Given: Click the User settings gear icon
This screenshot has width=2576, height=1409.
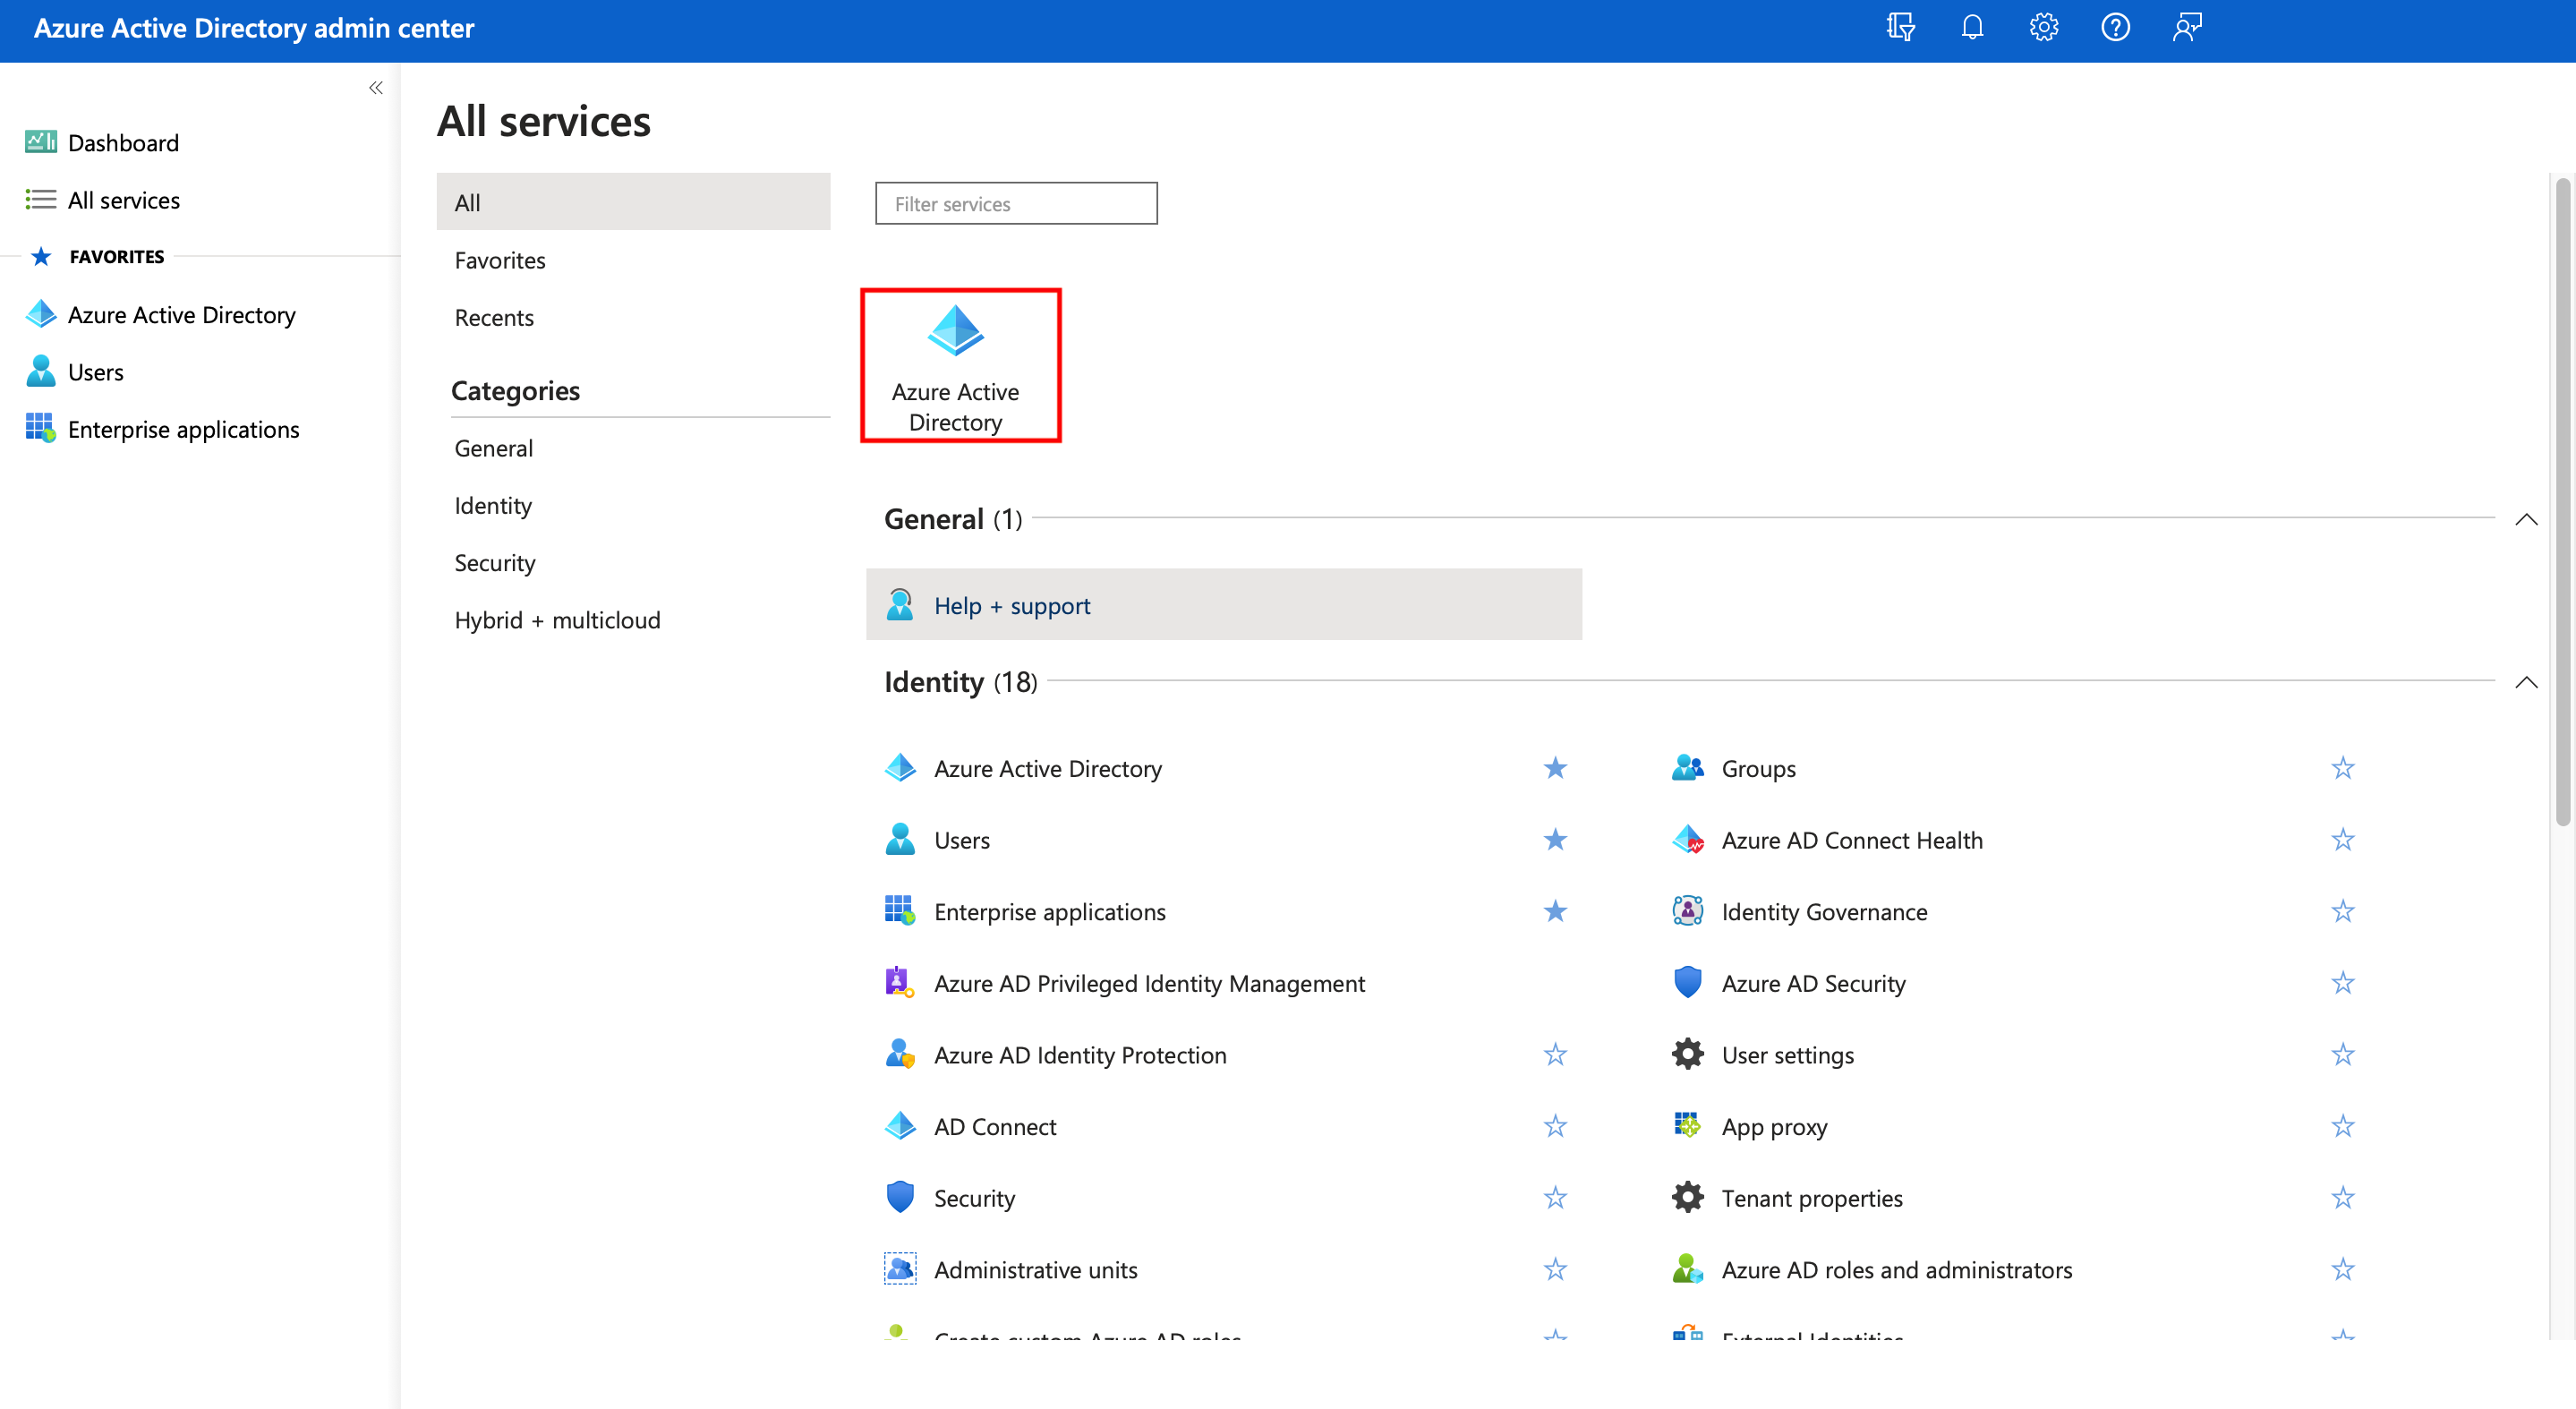Looking at the screenshot, I should (x=1687, y=1054).
